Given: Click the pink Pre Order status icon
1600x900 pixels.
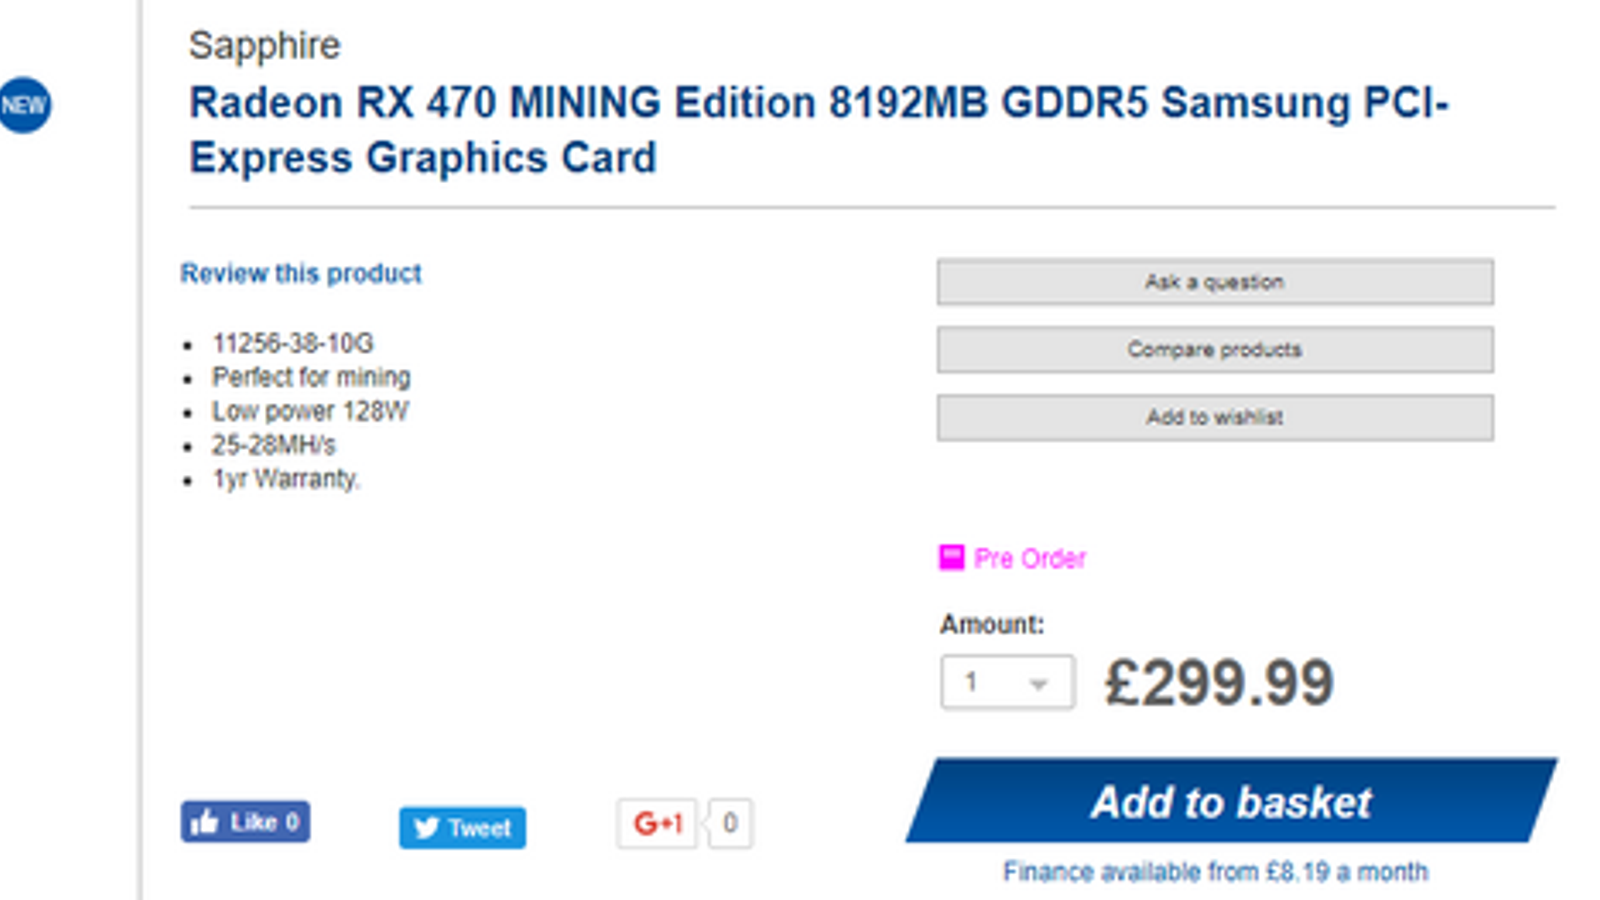Looking at the screenshot, I should (x=951, y=557).
